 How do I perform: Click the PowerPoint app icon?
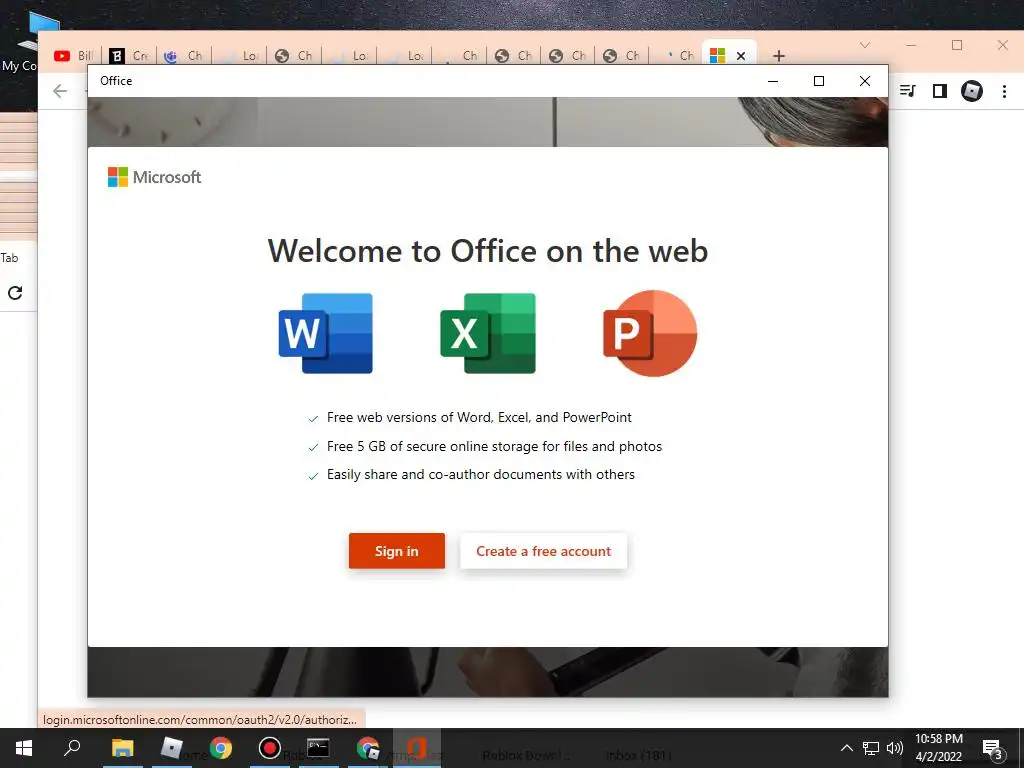coord(650,333)
